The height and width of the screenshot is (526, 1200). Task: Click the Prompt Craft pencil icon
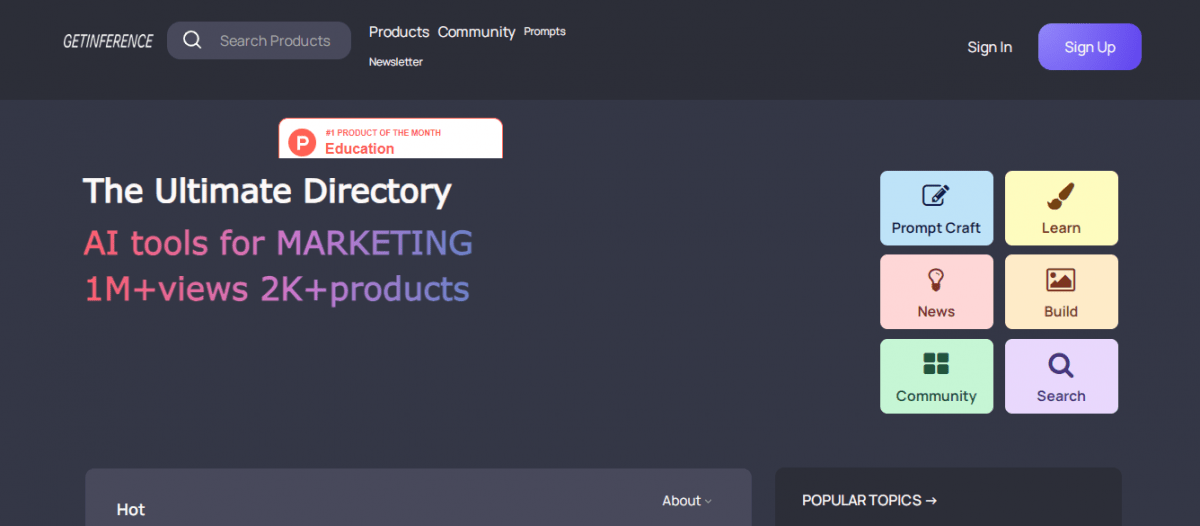click(x=936, y=196)
